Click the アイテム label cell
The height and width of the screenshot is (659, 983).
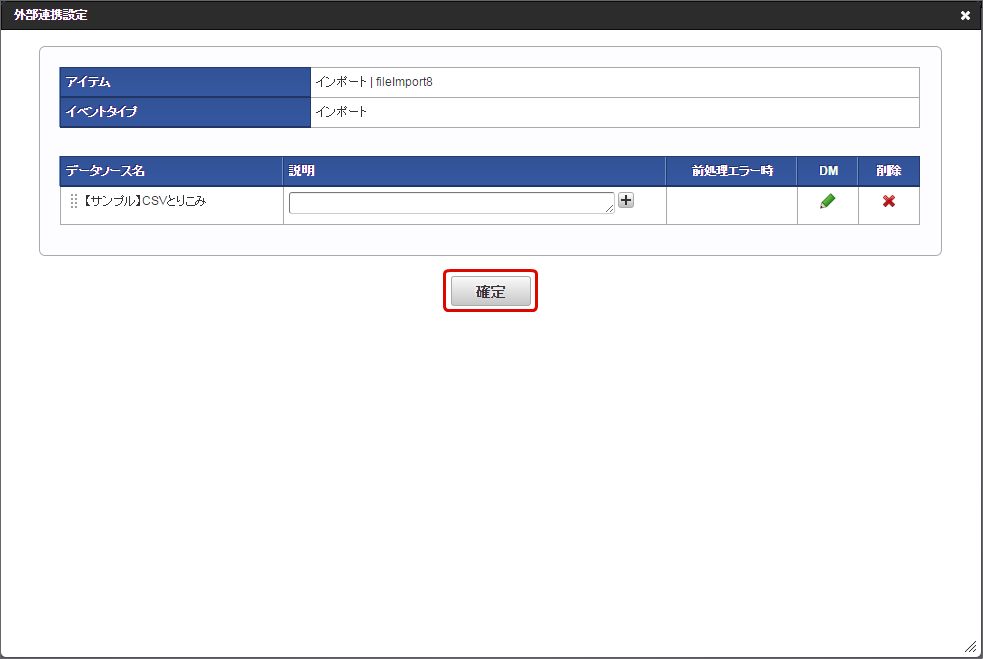pyautogui.click(x=185, y=82)
